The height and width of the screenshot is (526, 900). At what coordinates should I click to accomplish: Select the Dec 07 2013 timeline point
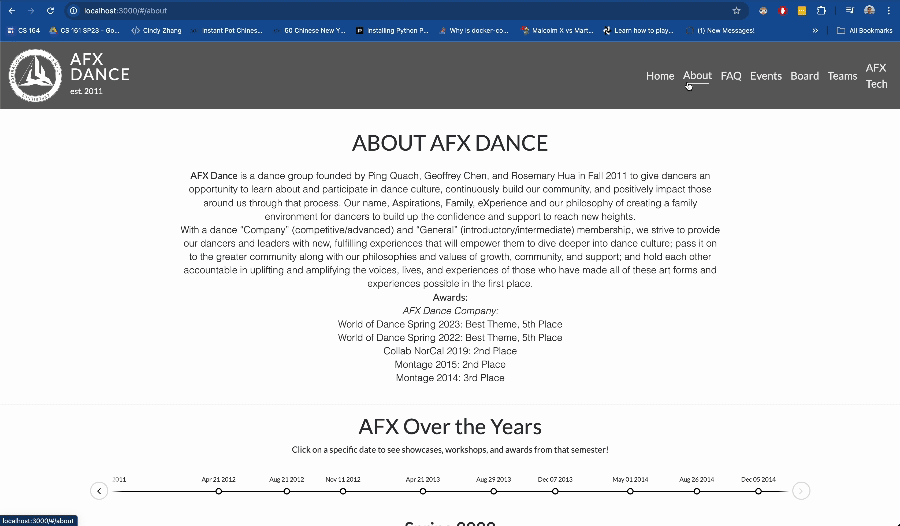point(555,491)
